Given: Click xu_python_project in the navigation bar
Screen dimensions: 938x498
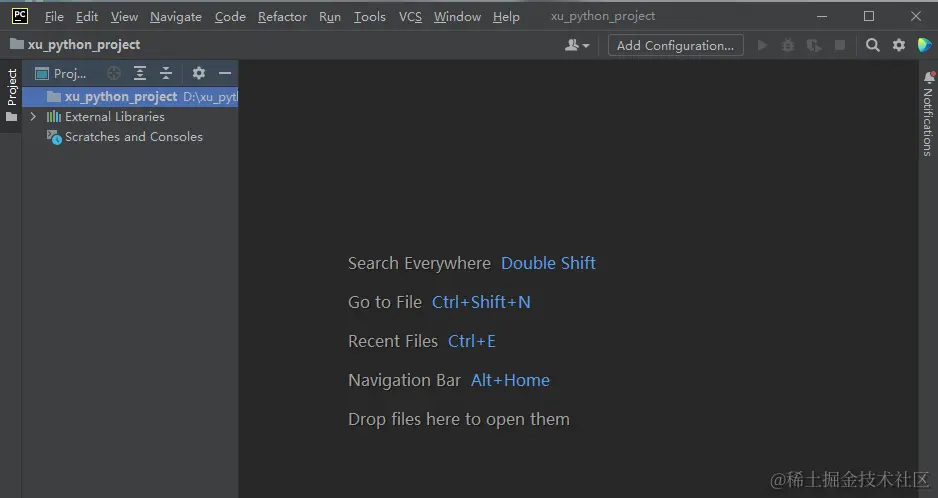Looking at the screenshot, I should pos(75,44).
